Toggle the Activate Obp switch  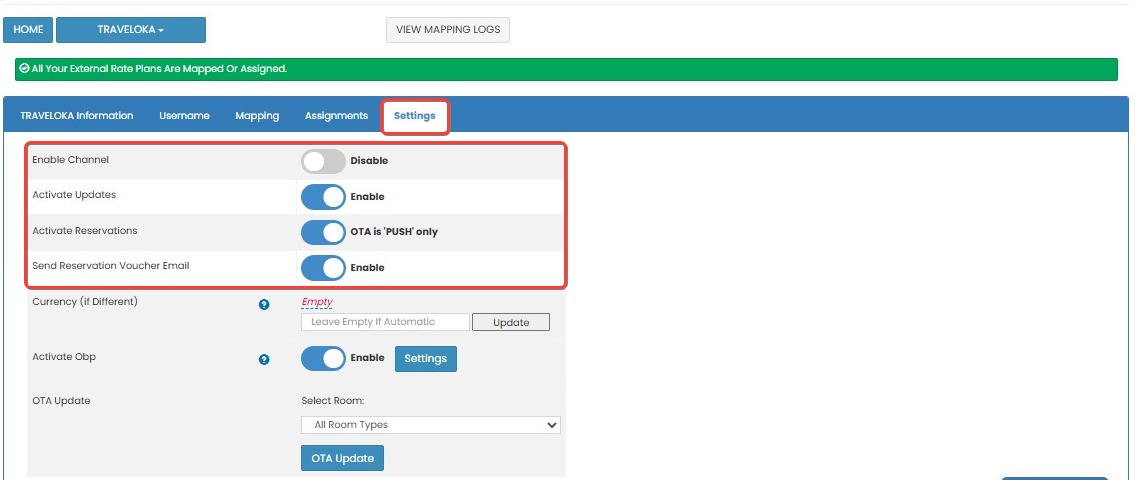click(x=323, y=358)
